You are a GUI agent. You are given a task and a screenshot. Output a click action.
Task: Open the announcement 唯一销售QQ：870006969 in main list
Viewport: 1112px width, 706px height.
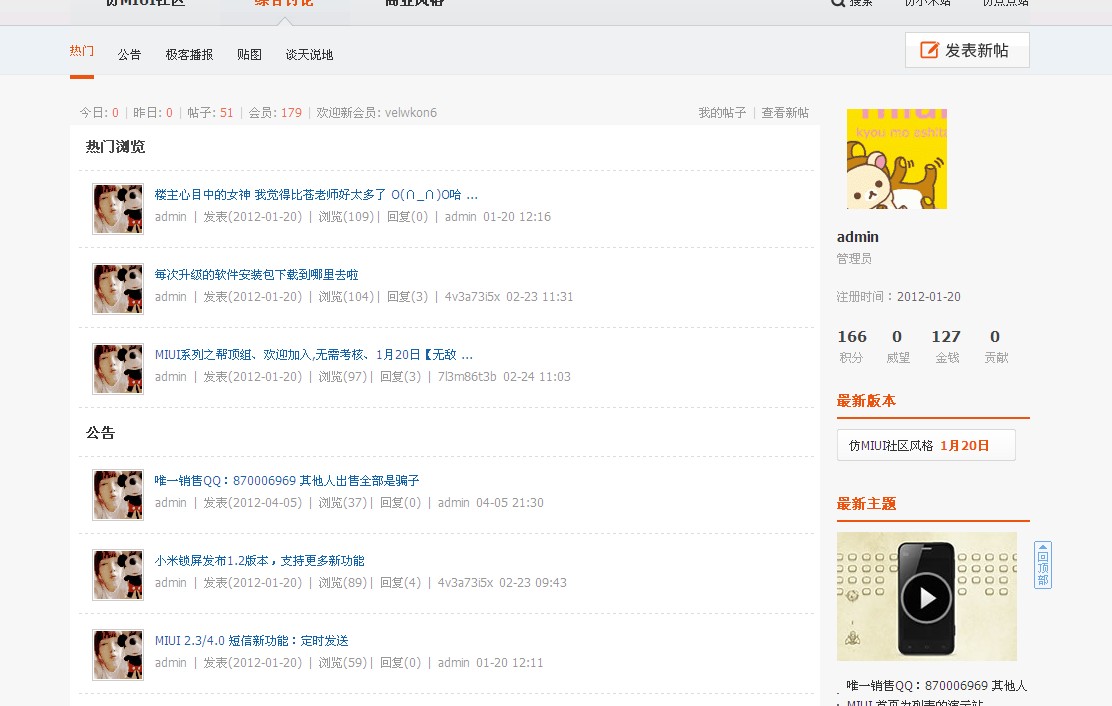[x=287, y=481]
